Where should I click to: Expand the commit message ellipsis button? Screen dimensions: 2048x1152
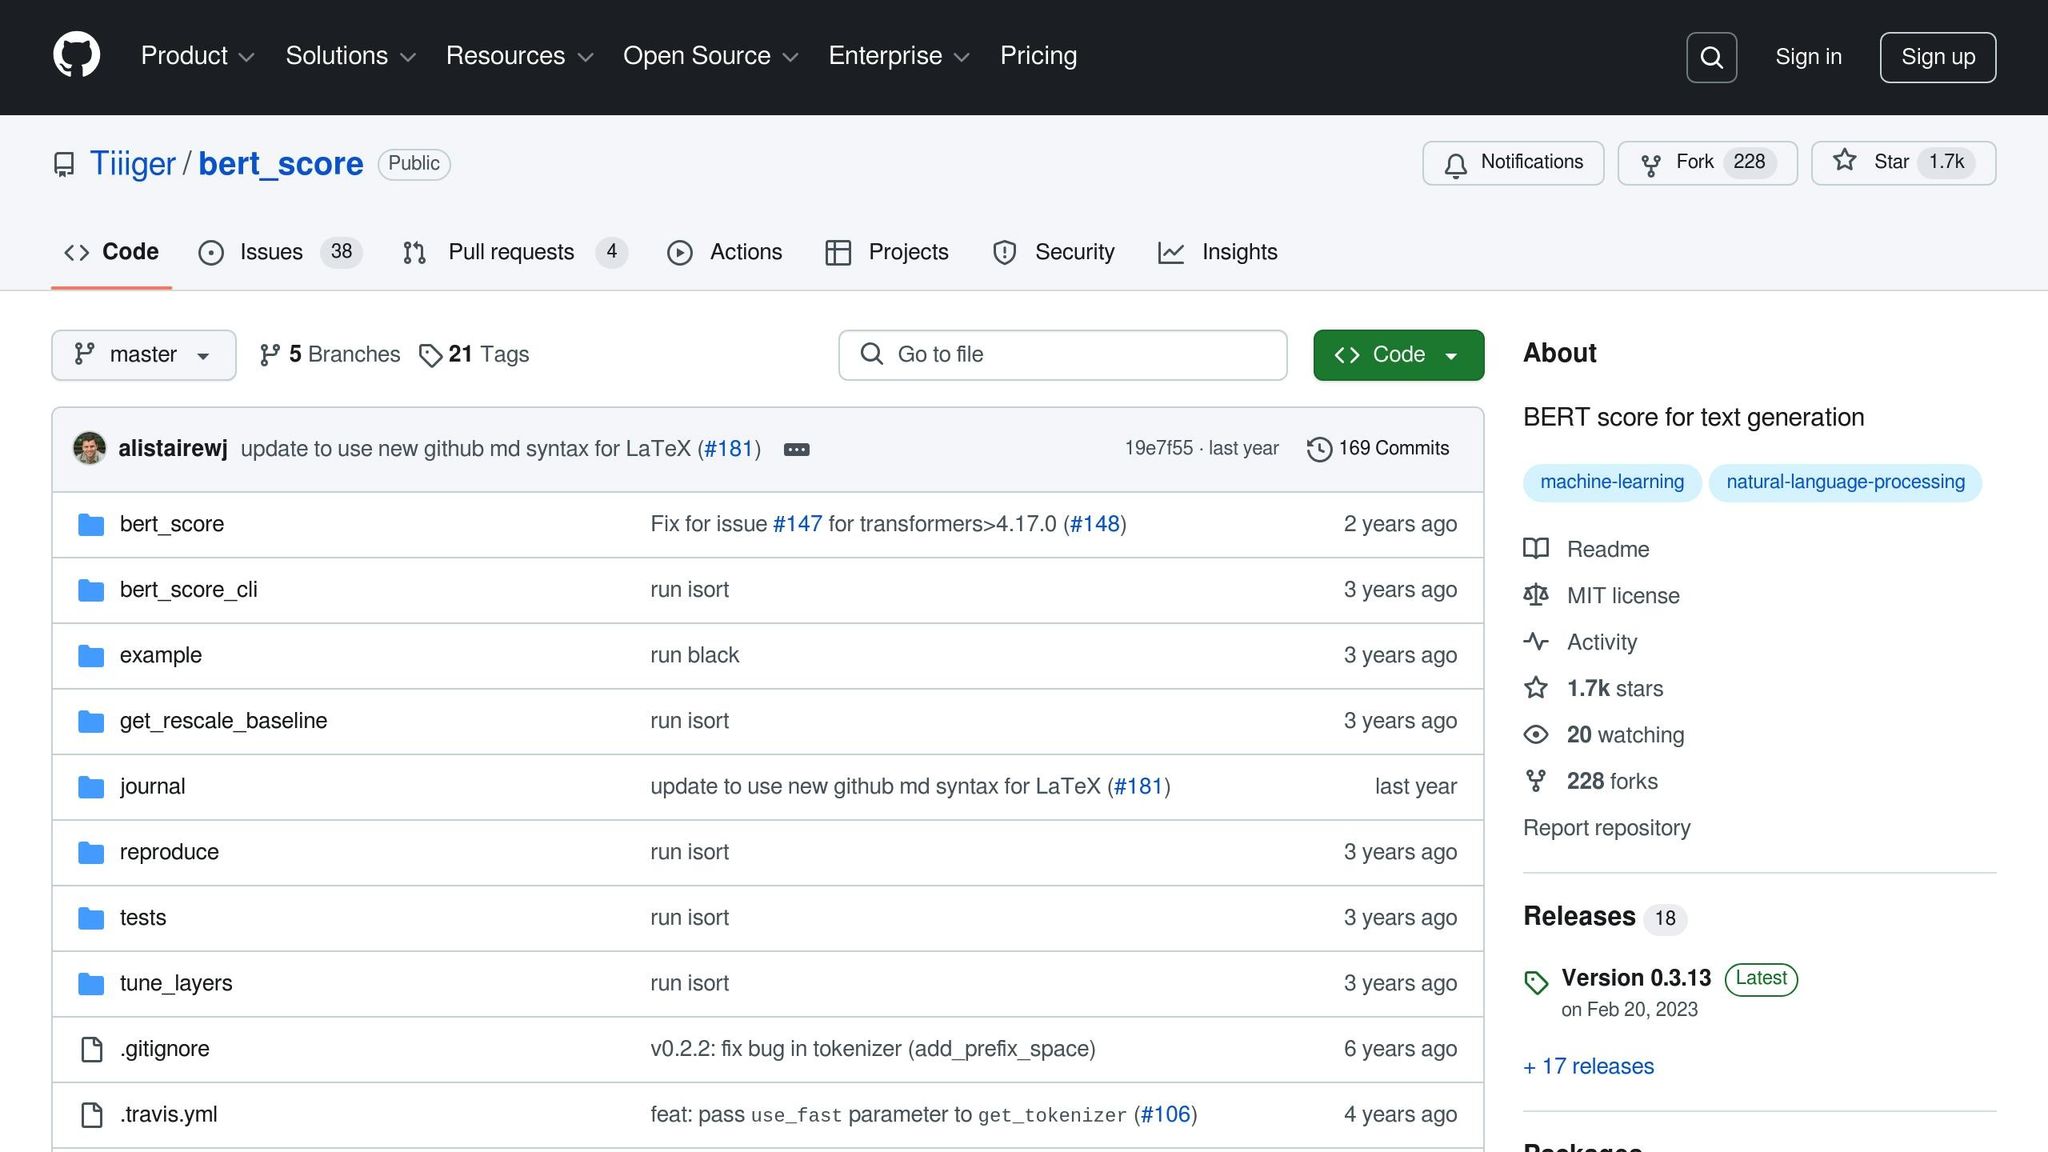click(x=796, y=449)
